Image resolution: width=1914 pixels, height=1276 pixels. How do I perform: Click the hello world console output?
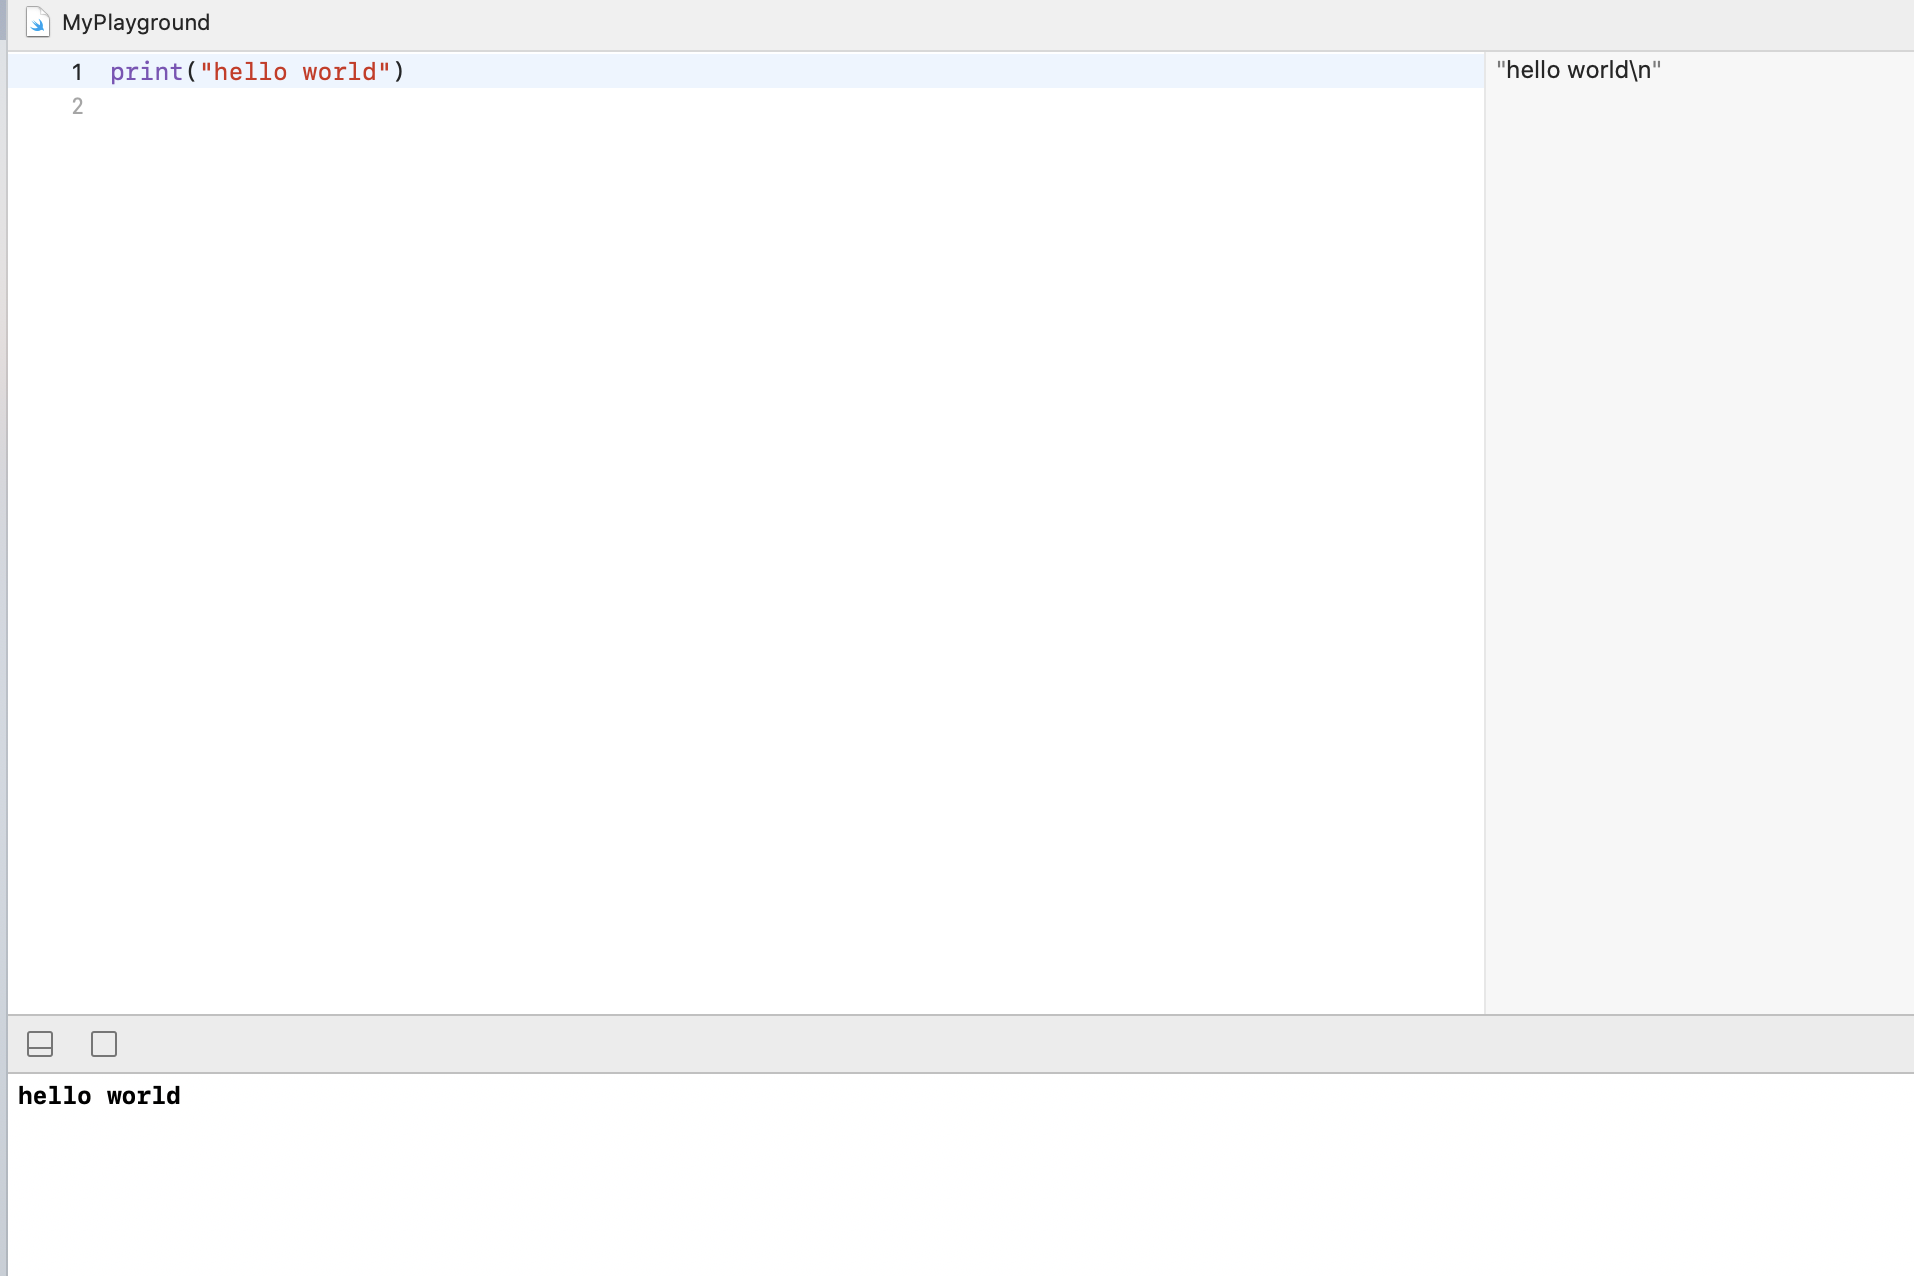99,1096
